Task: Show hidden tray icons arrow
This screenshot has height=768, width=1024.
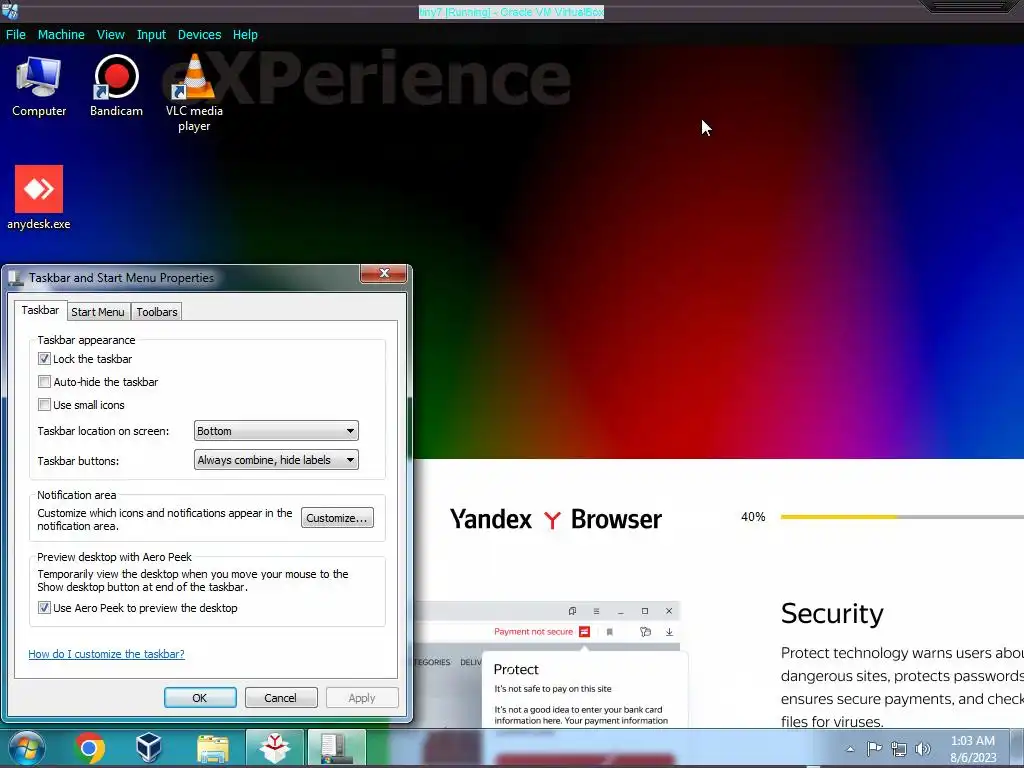Action: pyautogui.click(x=850, y=749)
